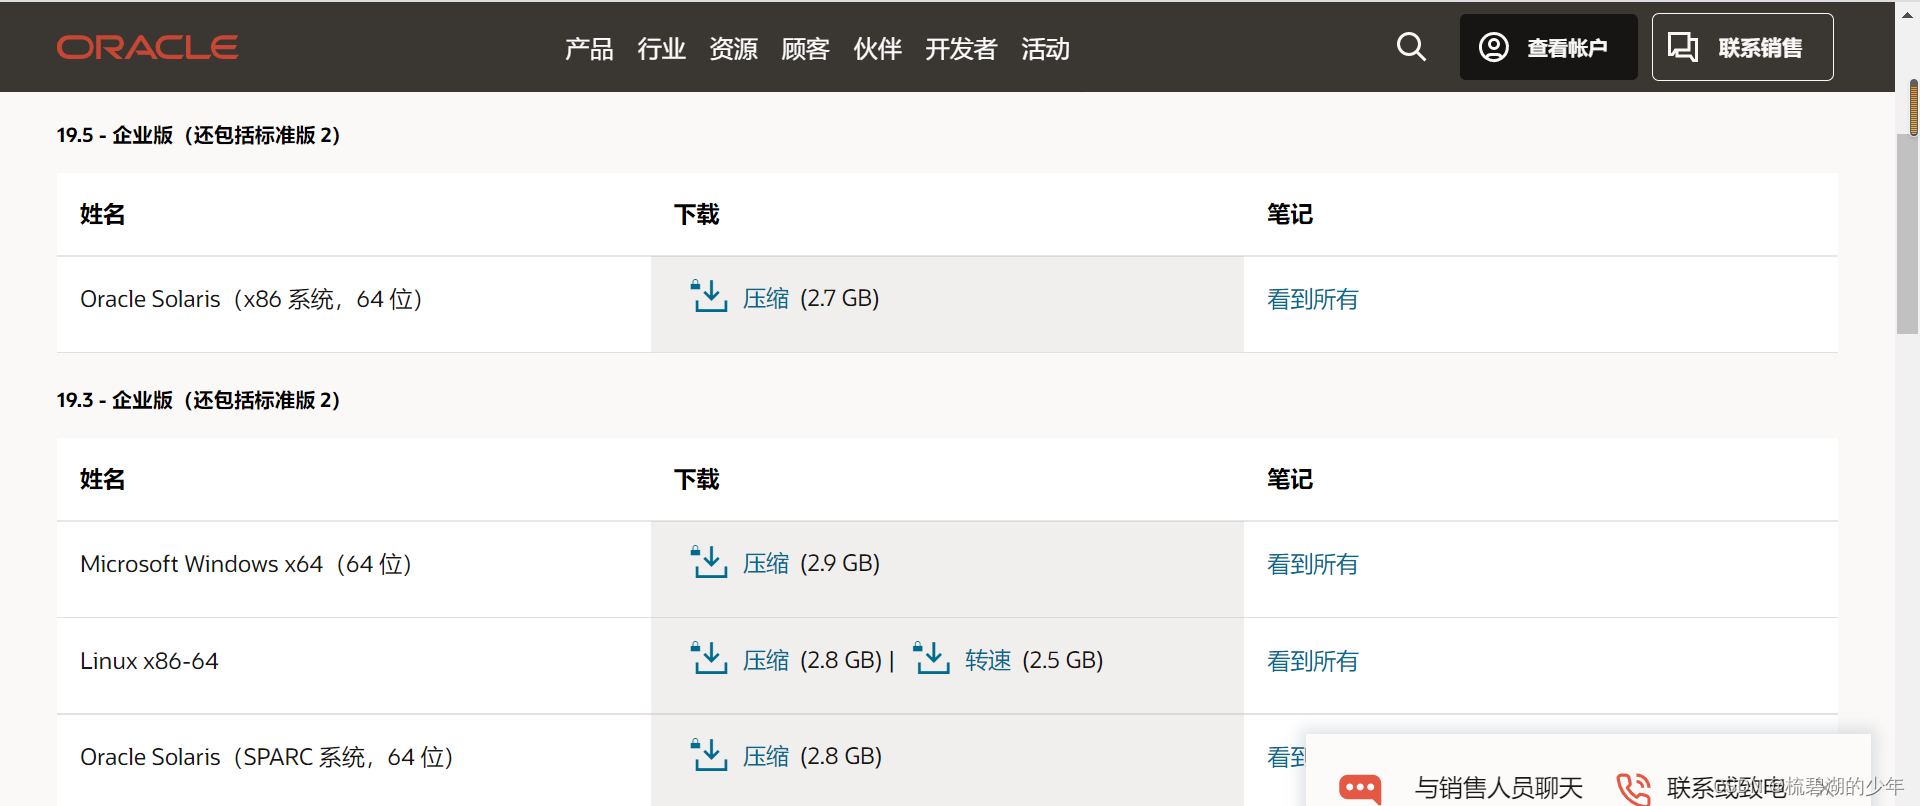The height and width of the screenshot is (806, 1920).
Task: Open the 开发者 menu
Action: pyautogui.click(x=961, y=49)
